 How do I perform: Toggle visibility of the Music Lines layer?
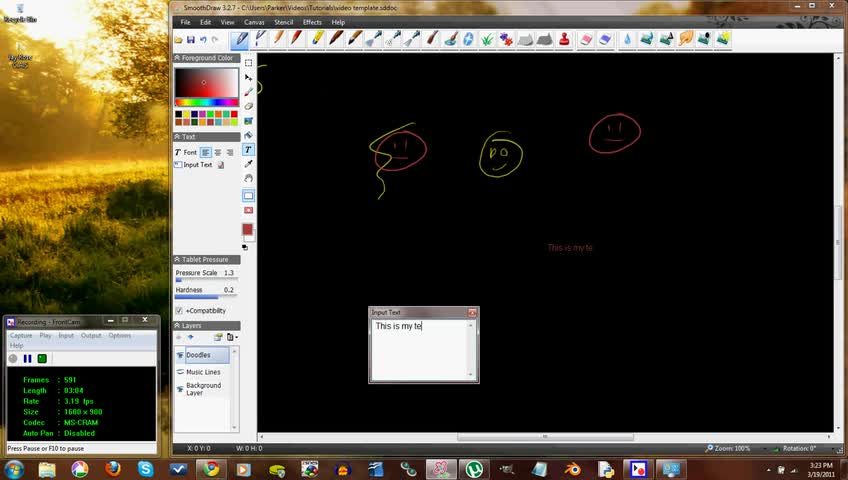point(180,372)
